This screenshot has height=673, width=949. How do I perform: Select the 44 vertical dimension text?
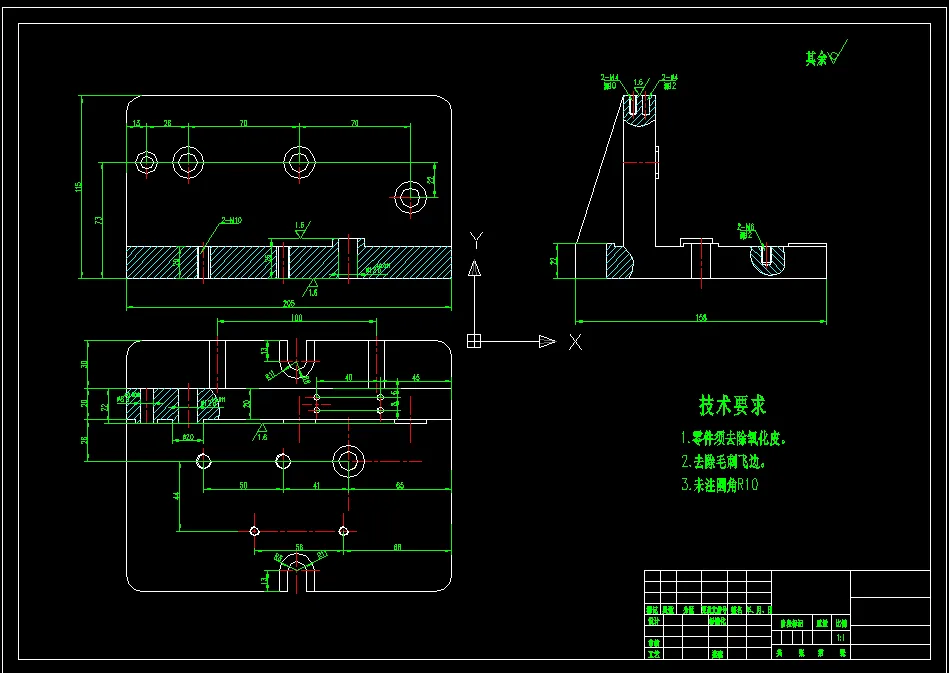(x=177, y=495)
